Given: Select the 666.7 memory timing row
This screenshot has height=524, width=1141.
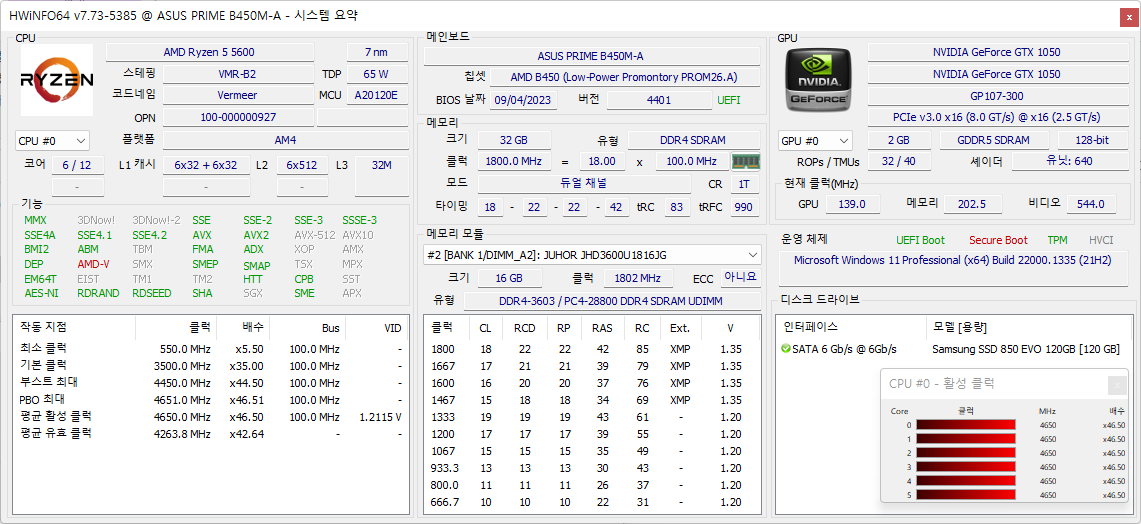Looking at the screenshot, I should (592, 502).
